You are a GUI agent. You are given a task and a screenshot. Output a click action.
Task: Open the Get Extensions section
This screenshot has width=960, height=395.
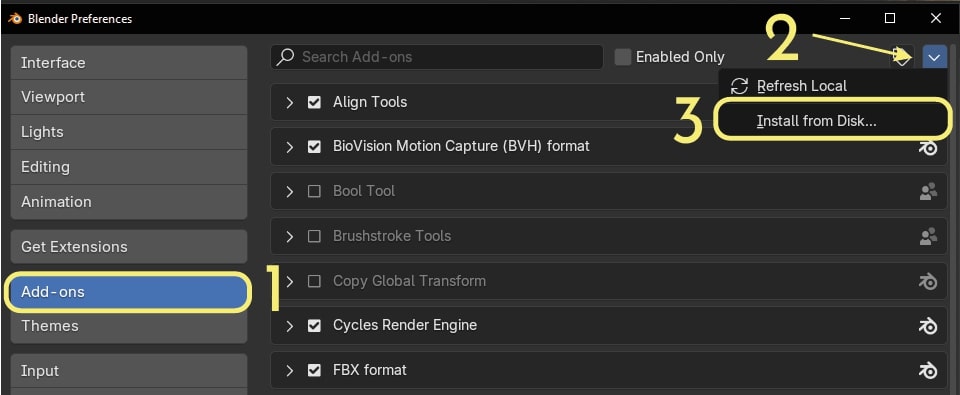coord(129,247)
